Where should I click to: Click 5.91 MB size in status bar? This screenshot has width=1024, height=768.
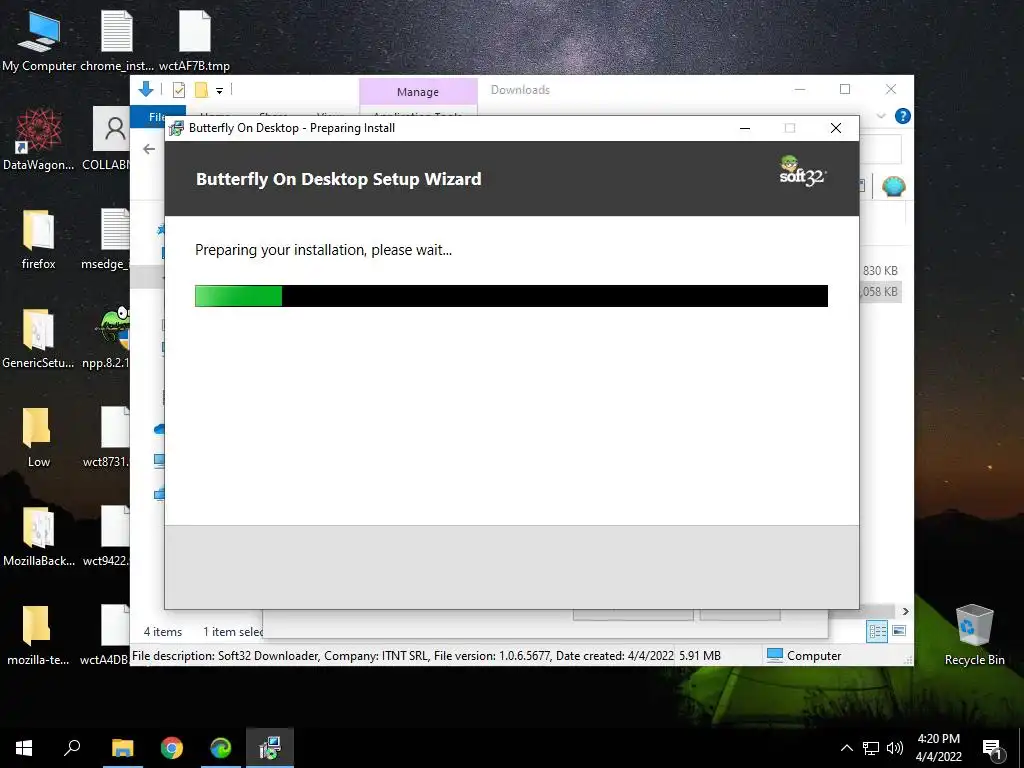click(x=700, y=656)
